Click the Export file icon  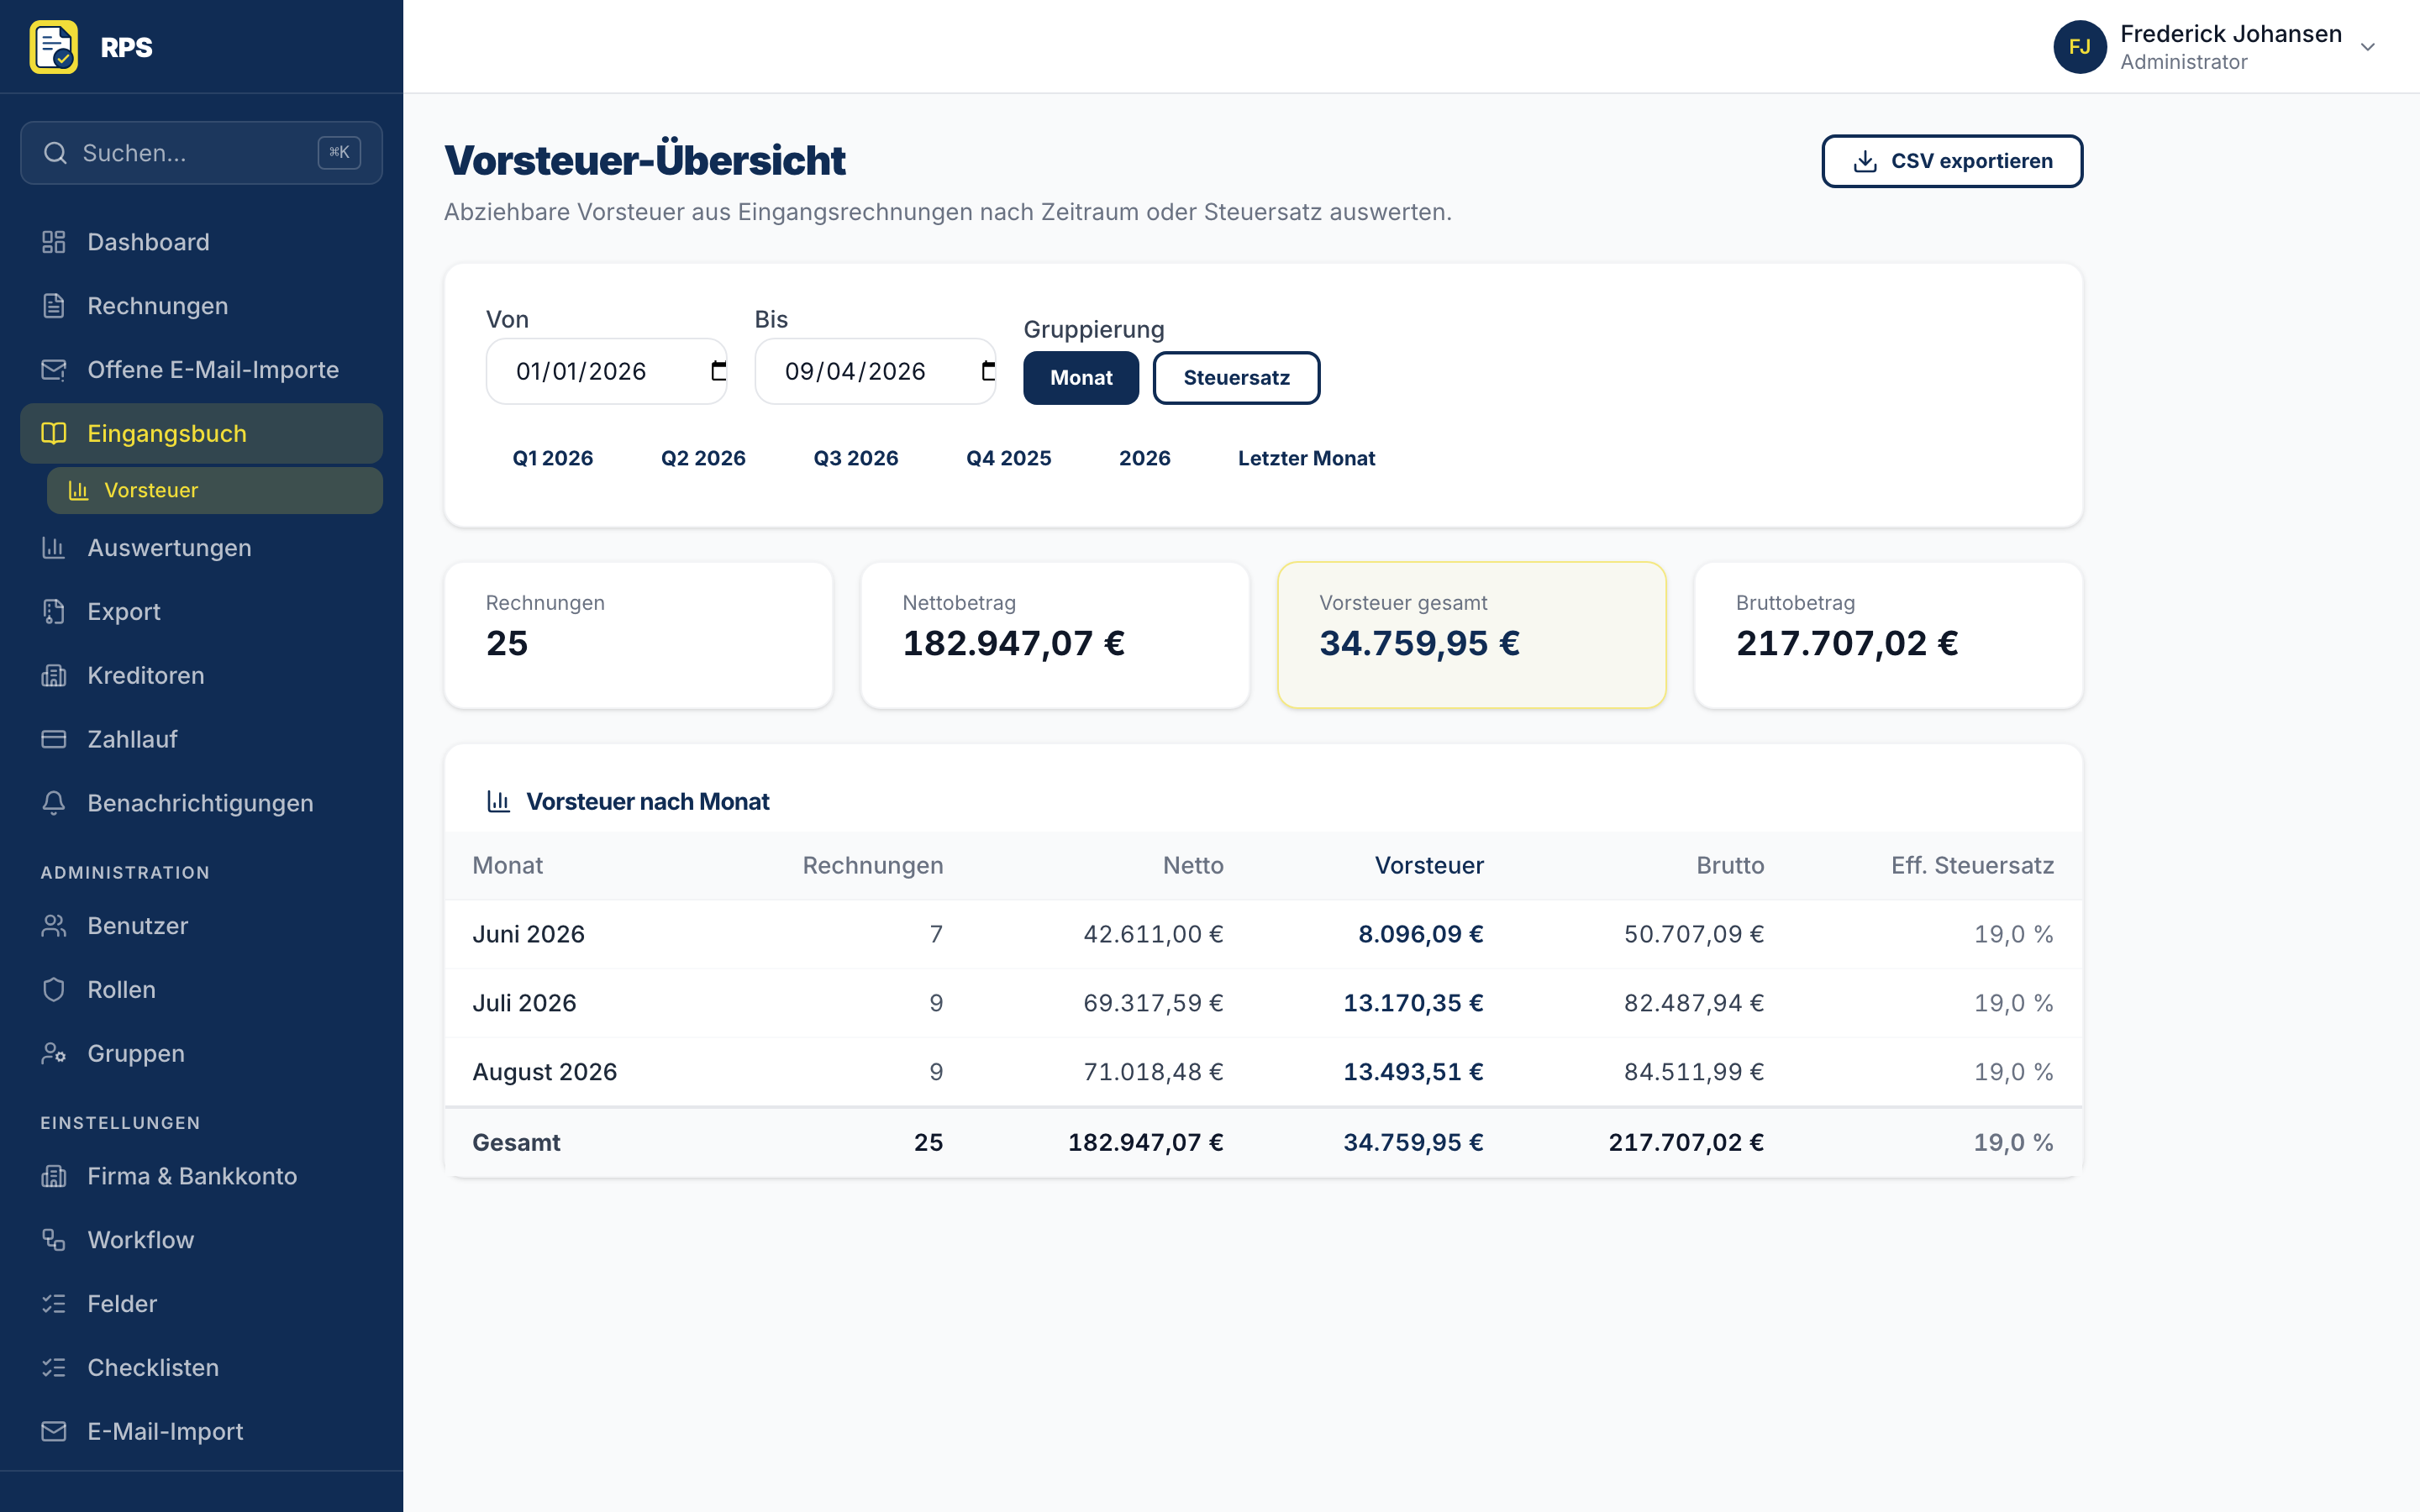[54, 612]
